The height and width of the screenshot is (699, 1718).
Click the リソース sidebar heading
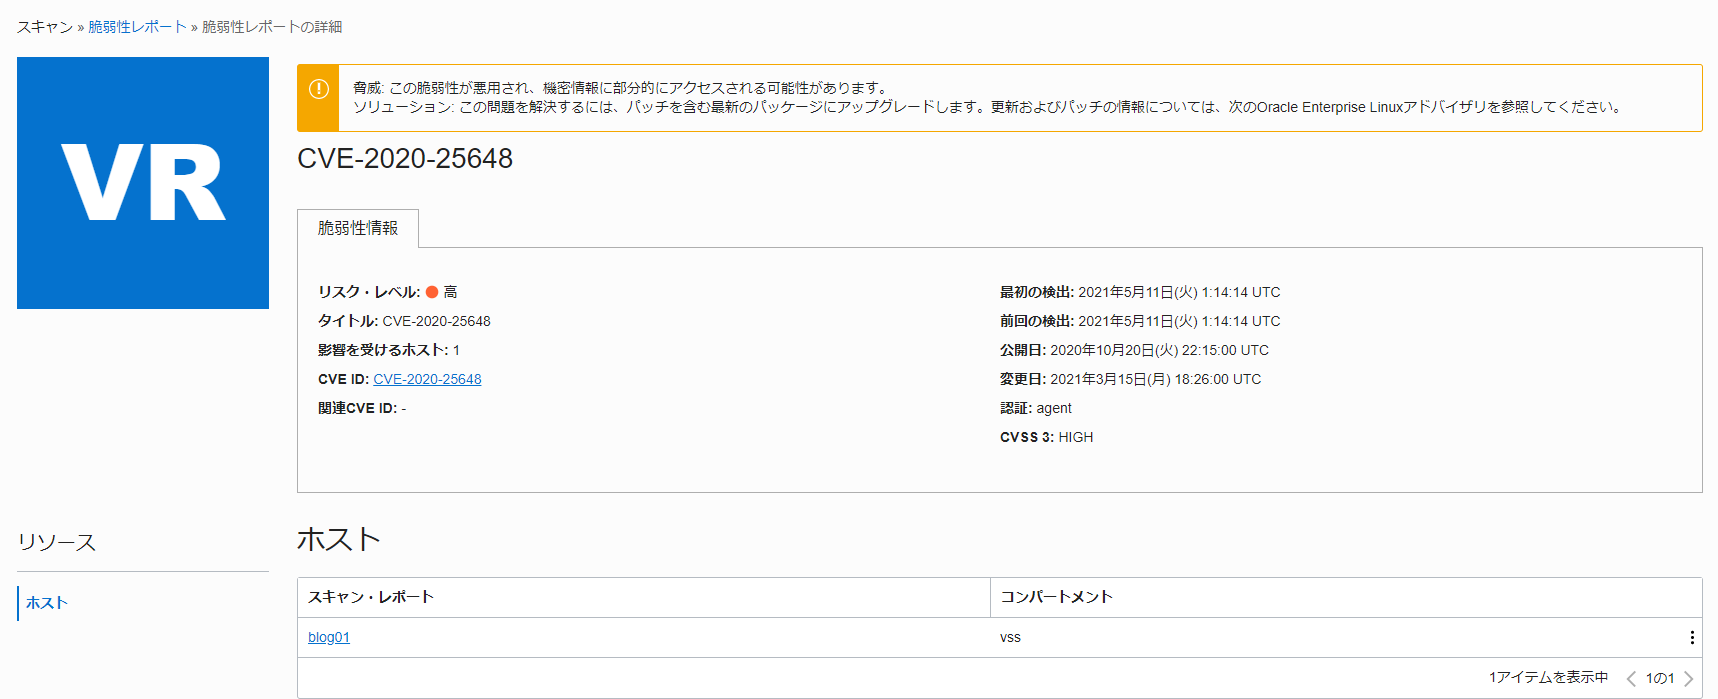pos(57,543)
